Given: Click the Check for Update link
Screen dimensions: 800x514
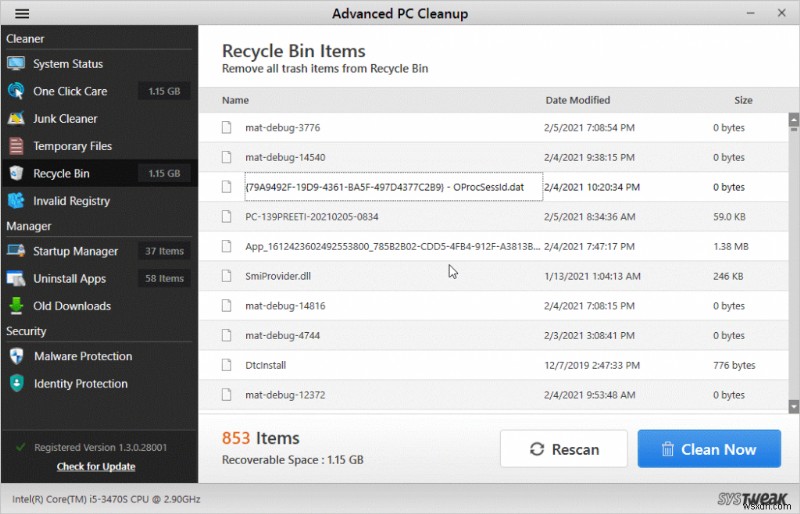Looking at the screenshot, I should click(96, 467).
